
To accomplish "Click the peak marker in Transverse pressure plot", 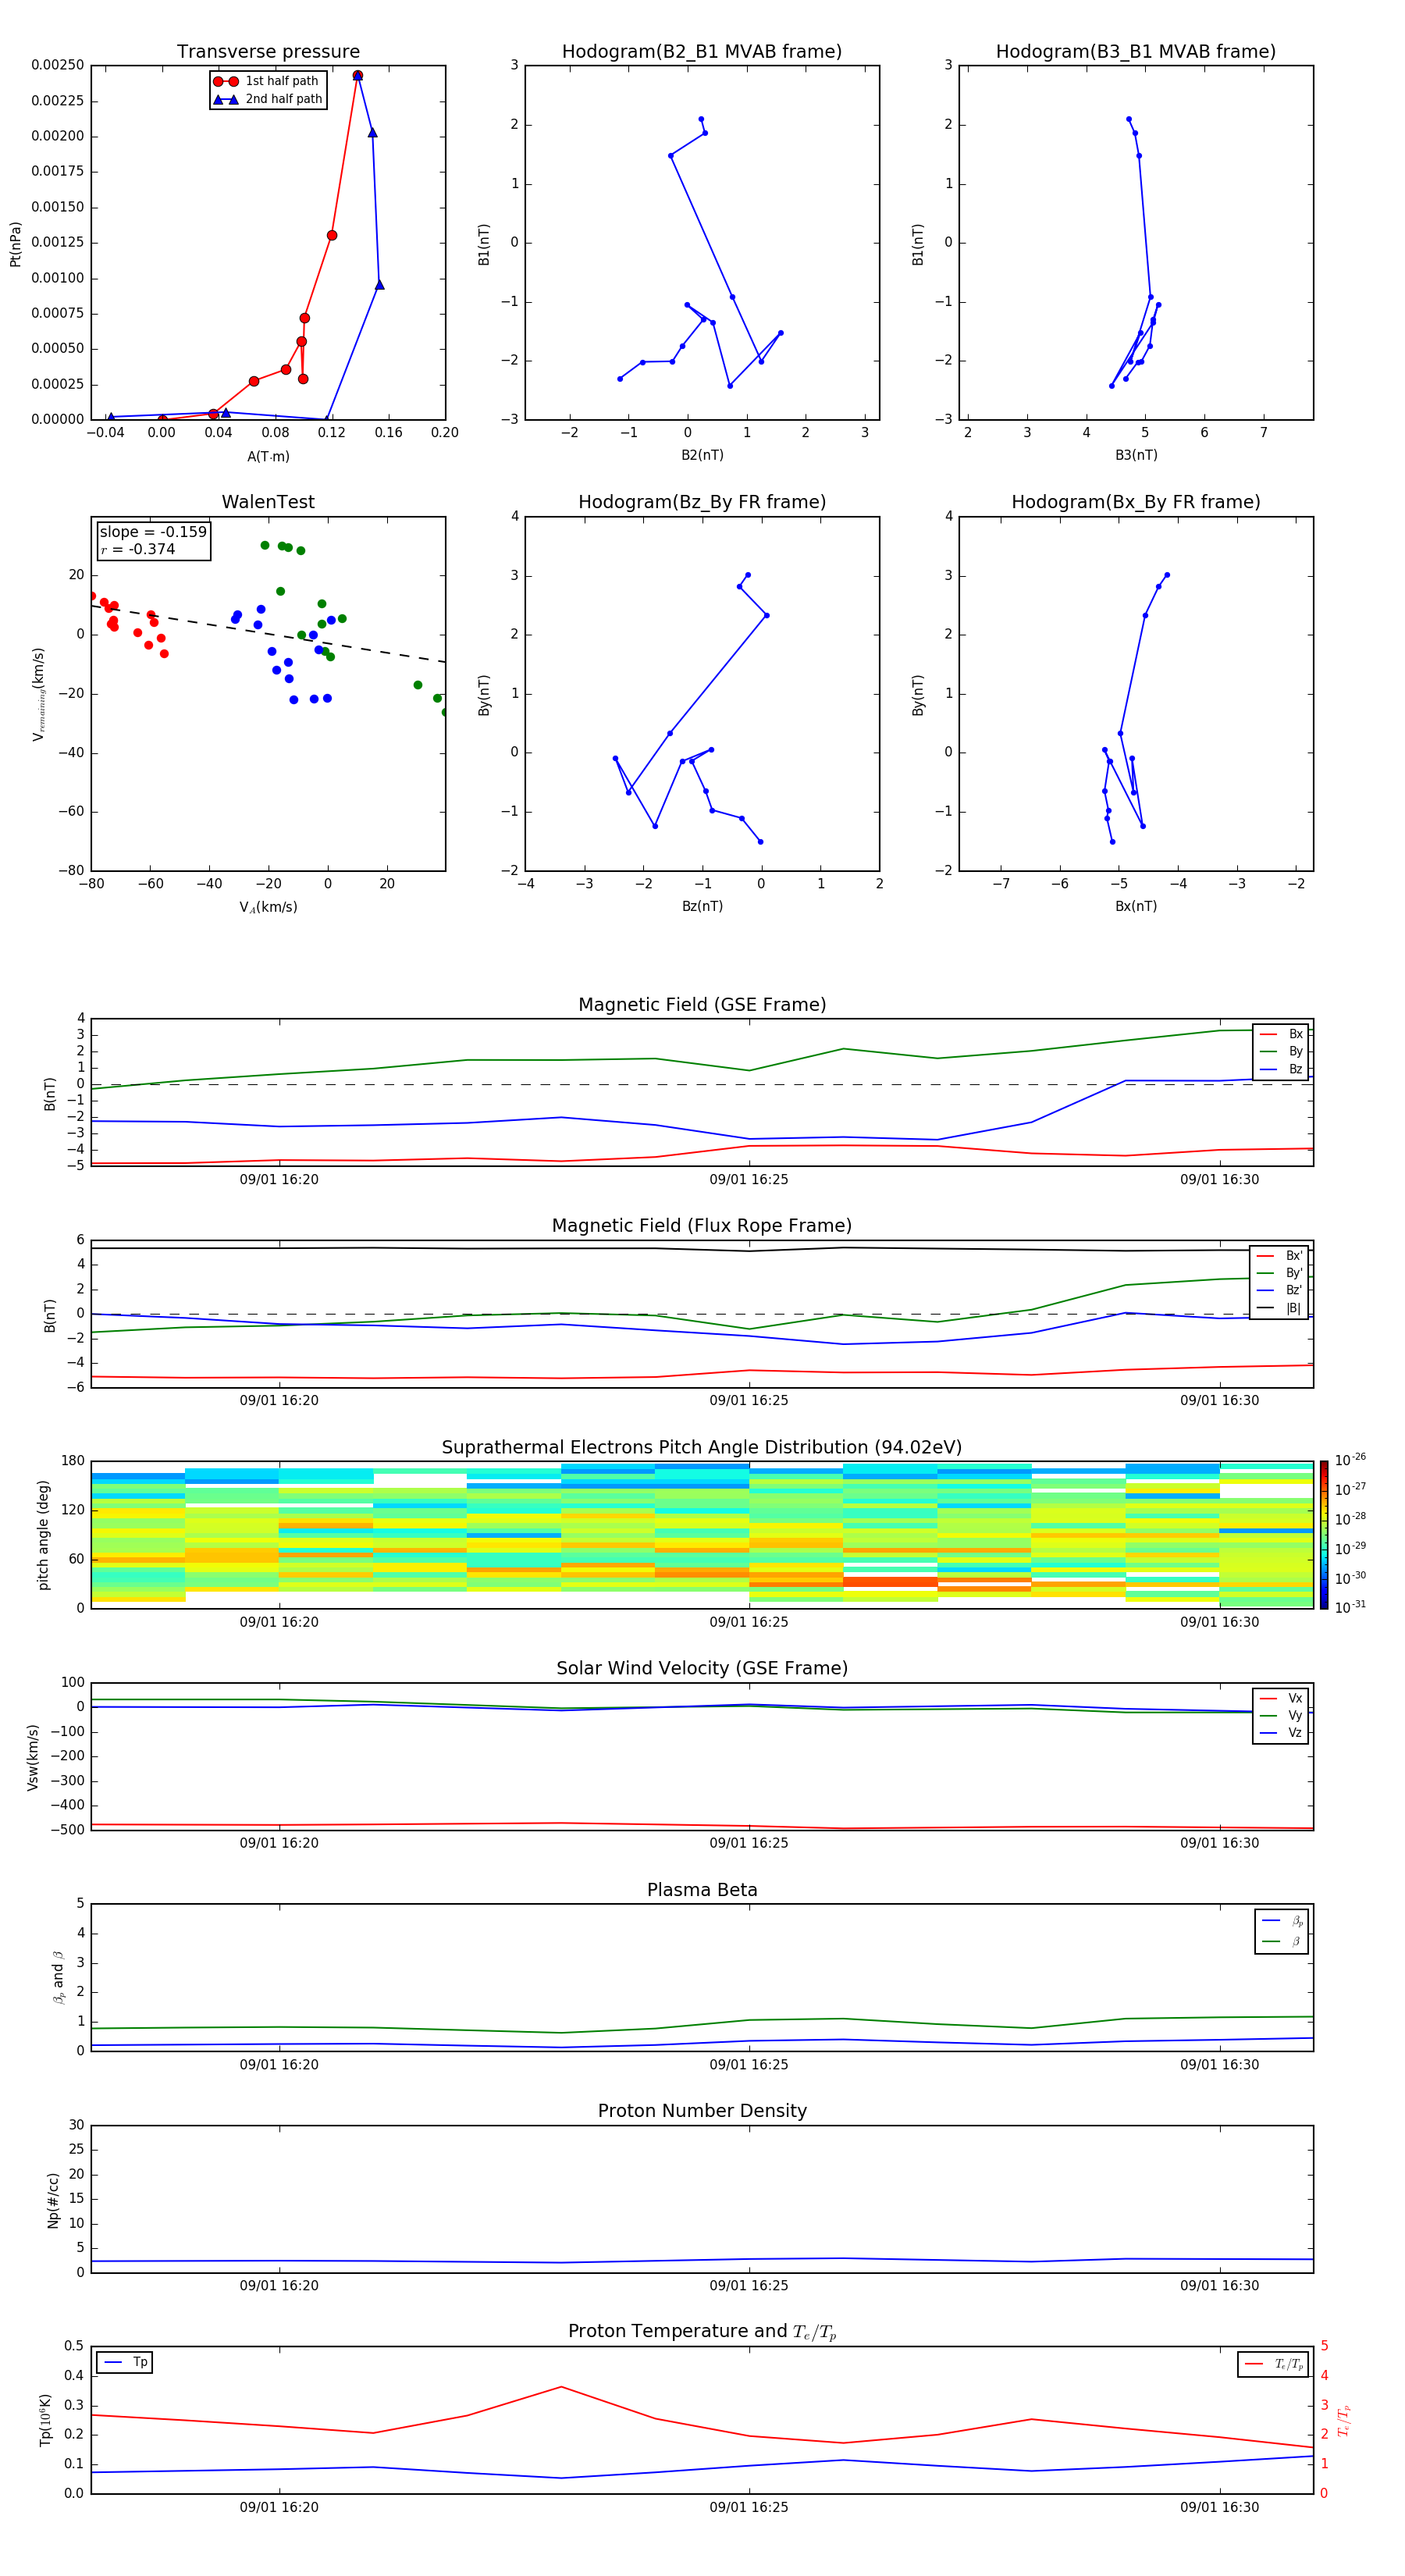I will click(x=357, y=76).
